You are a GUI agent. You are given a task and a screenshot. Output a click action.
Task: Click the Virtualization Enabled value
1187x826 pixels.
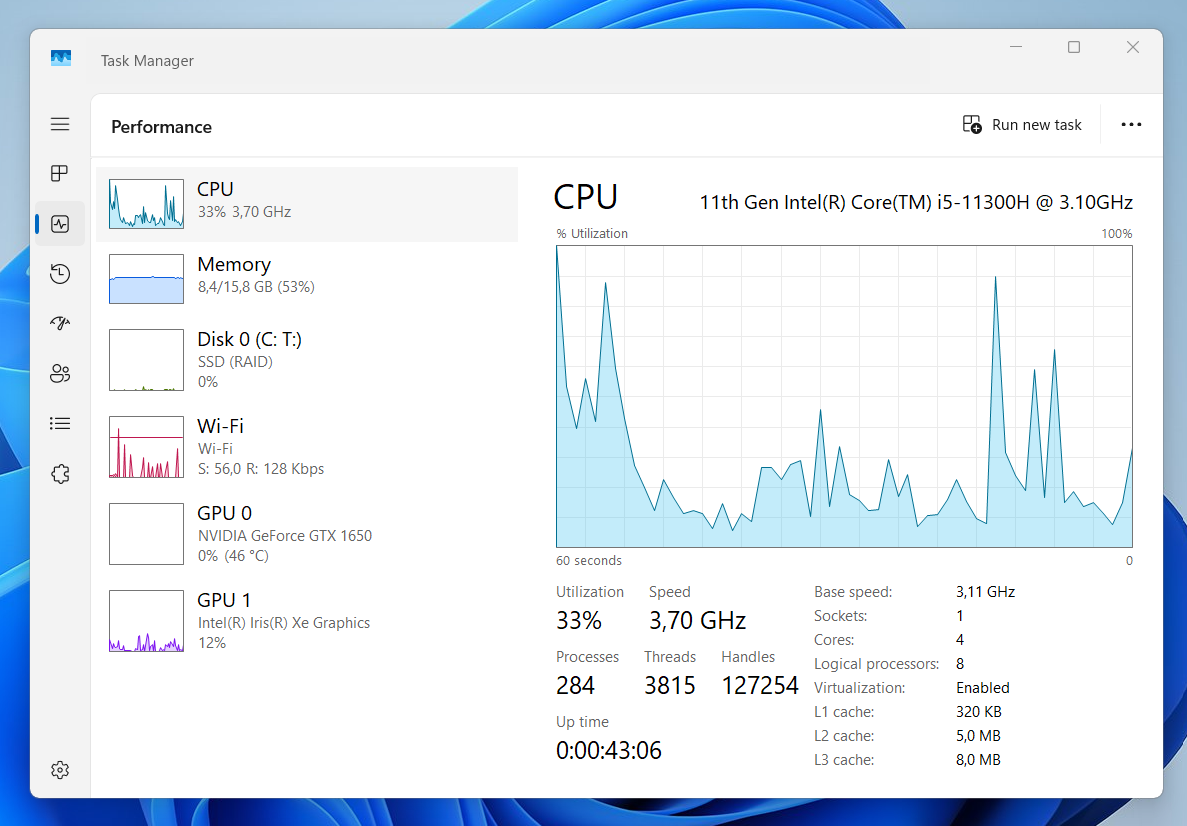pyautogui.click(x=983, y=688)
